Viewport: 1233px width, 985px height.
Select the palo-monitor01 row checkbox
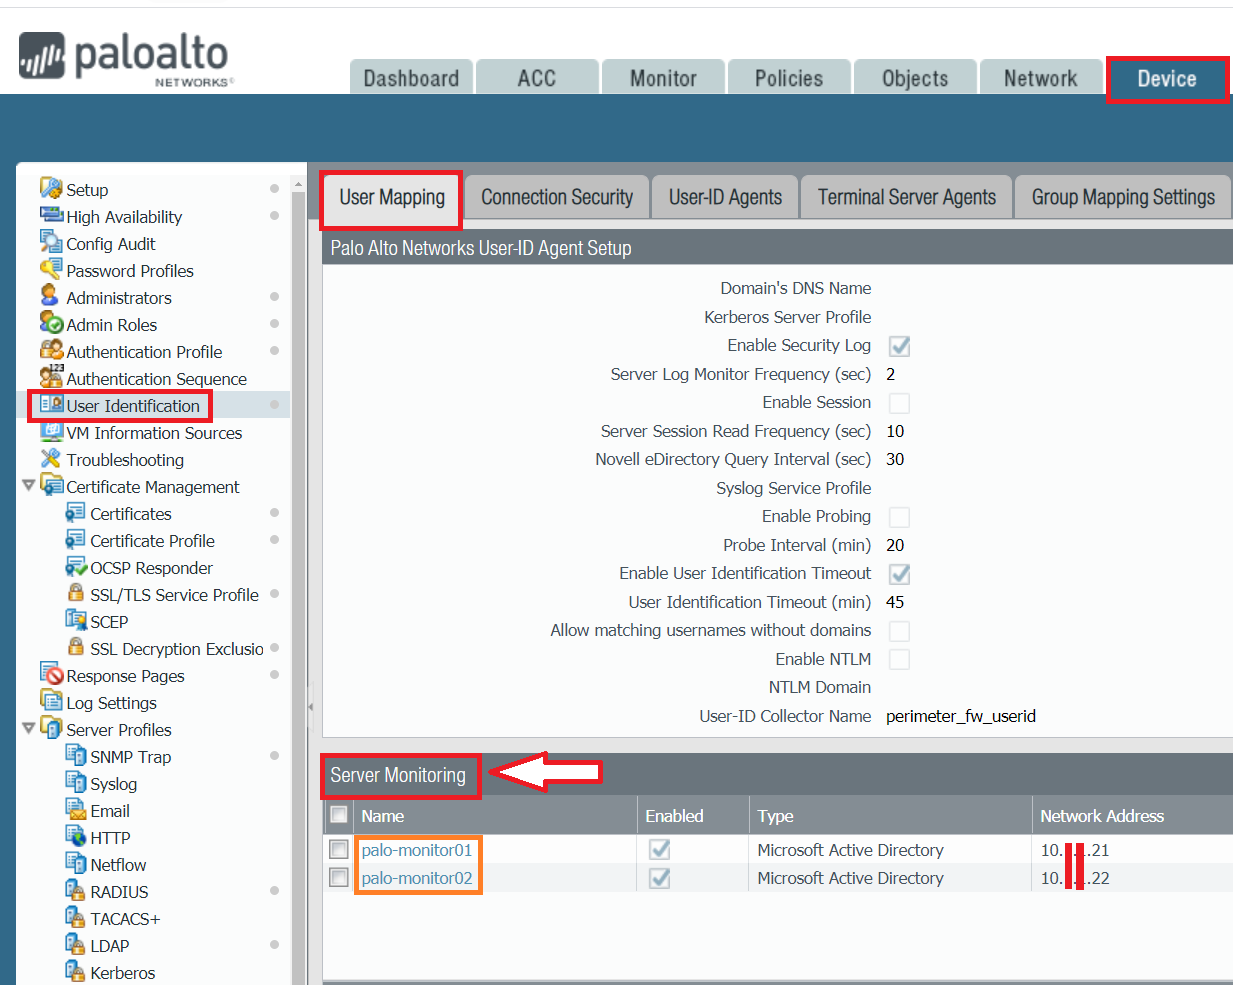click(339, 849)
